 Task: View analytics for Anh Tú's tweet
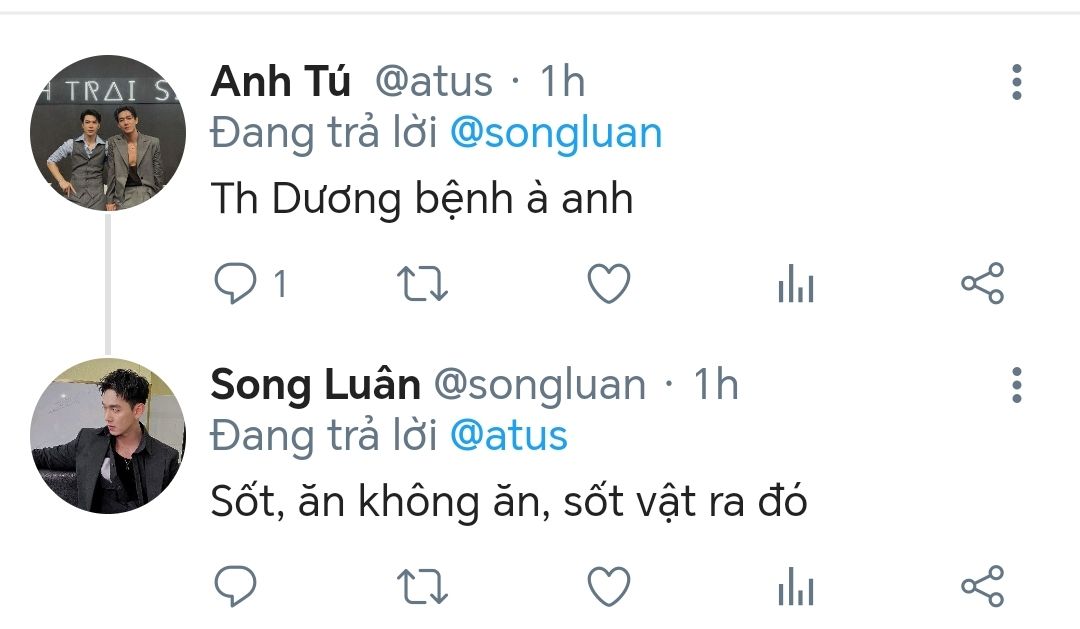[796, 287]
